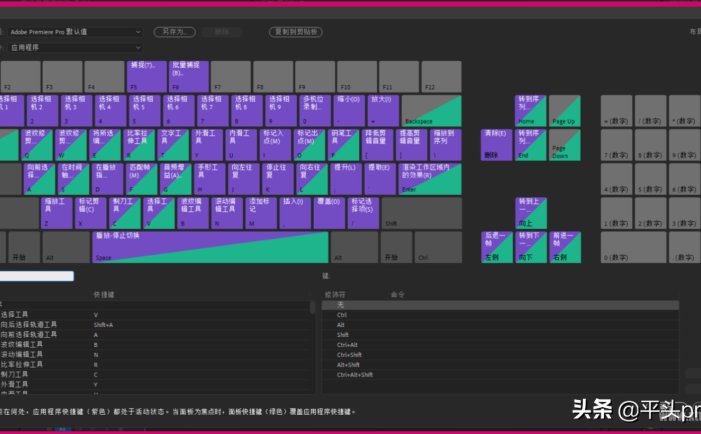Click the 复制到剪贴板 button
Image resolution: width=701 pixels, height=434 pixels.
[296, 32]
